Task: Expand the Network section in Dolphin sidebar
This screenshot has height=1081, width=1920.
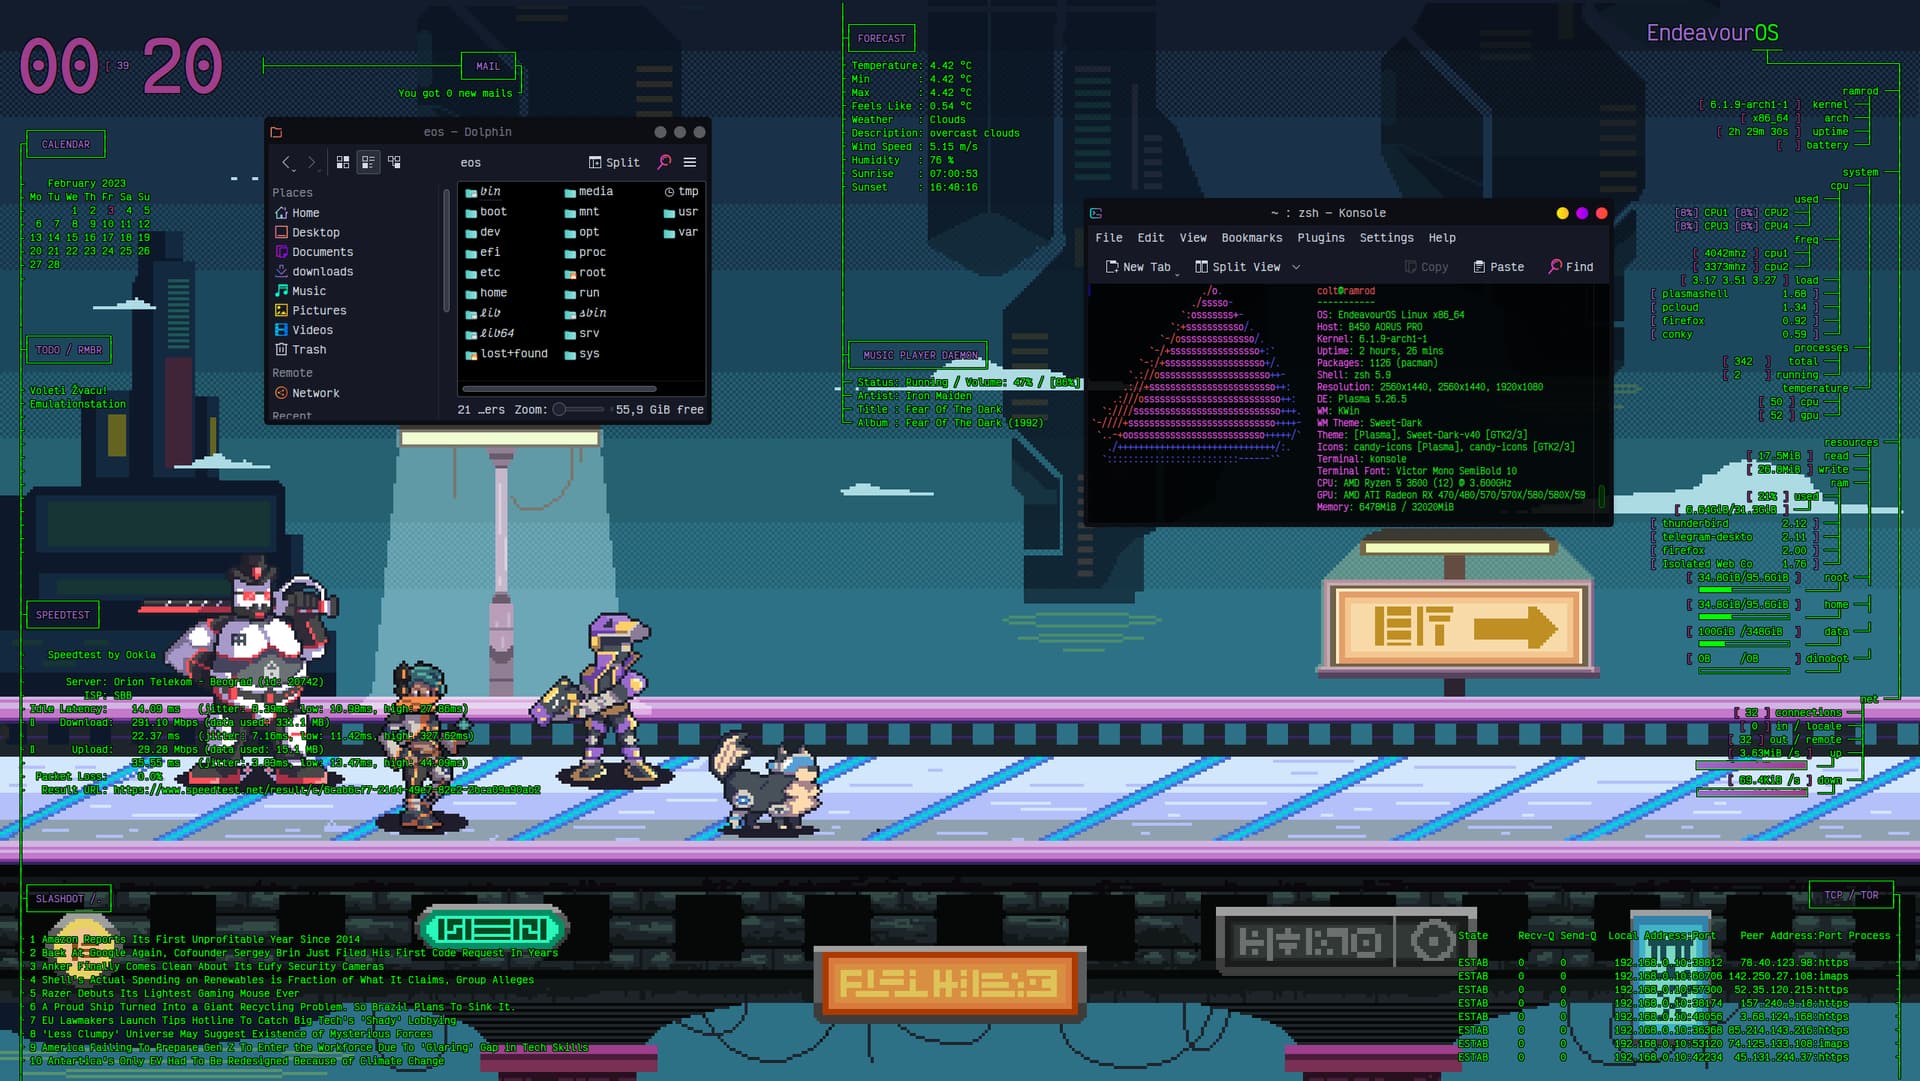Action: coord(318,392)
